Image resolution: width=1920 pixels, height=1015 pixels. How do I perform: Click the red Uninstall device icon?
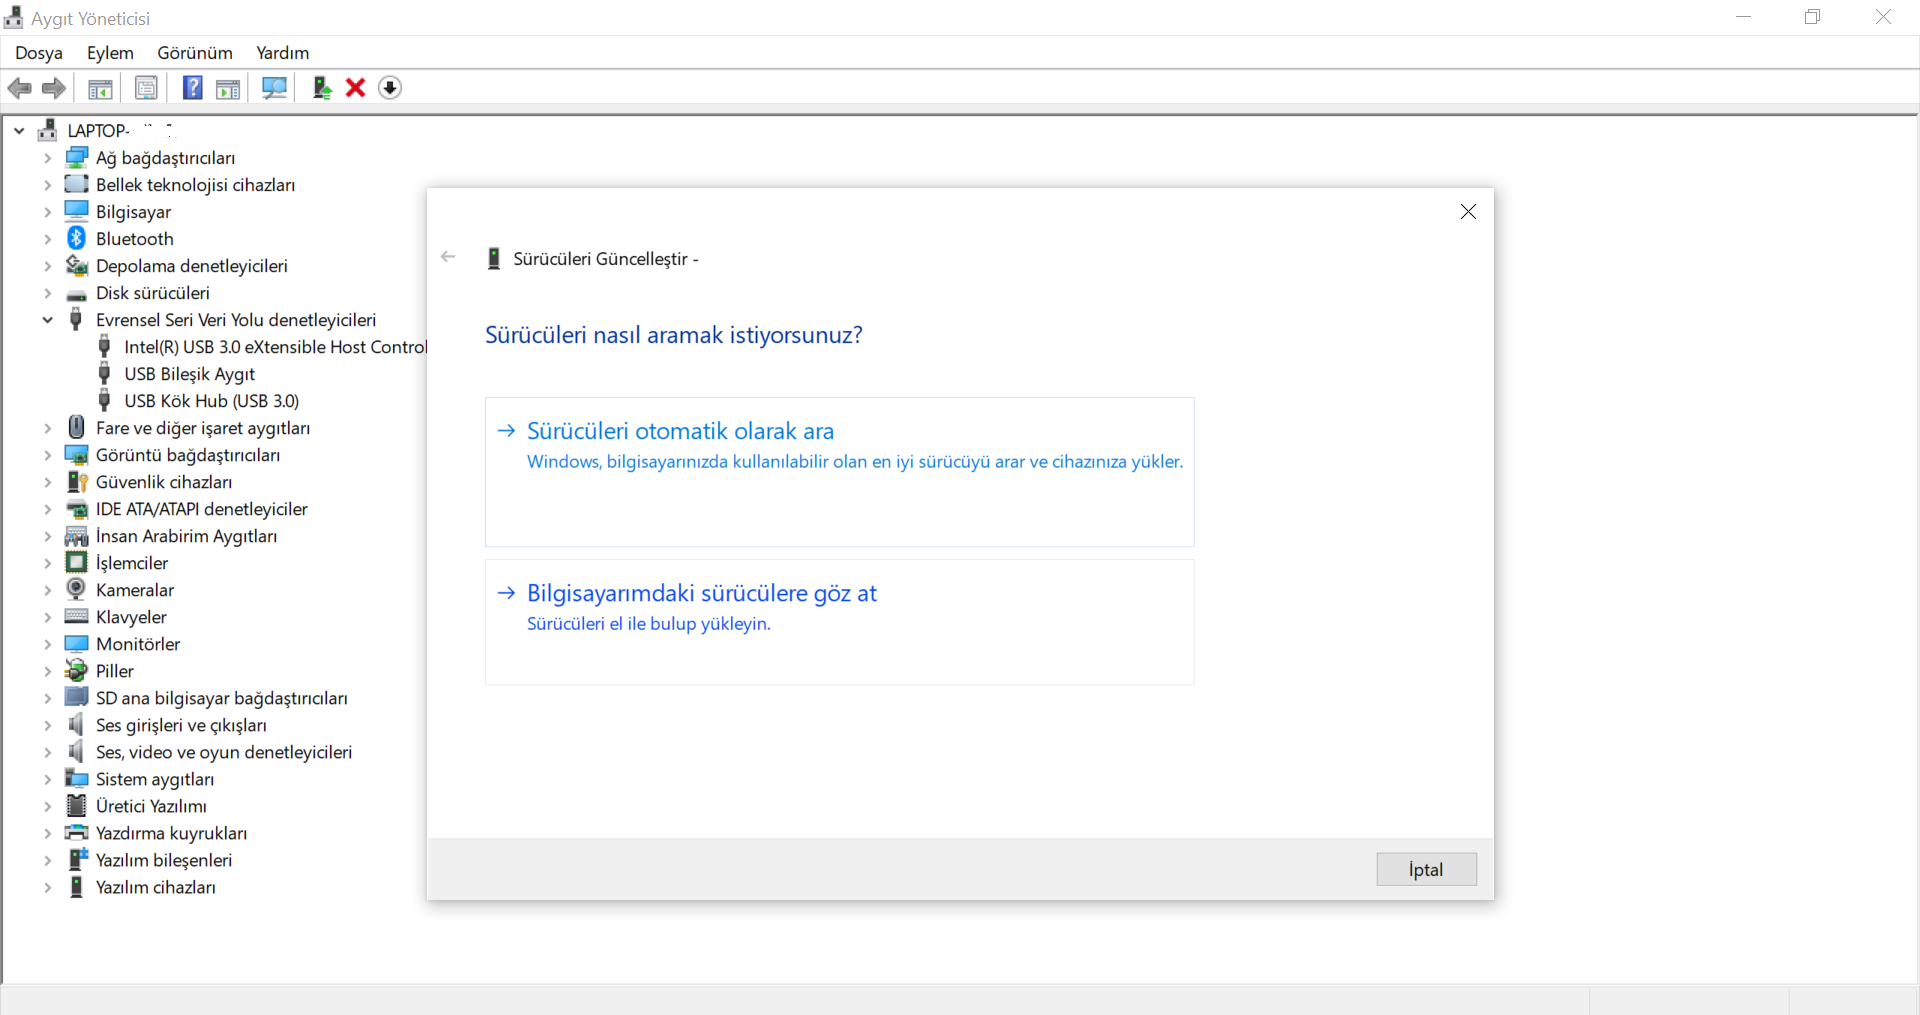[x=356, y=88]
